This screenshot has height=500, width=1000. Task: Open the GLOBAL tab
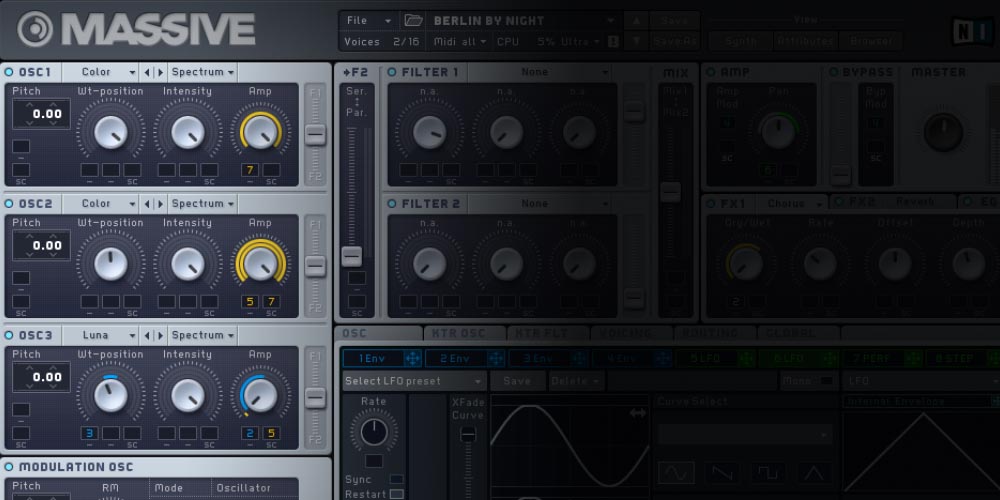(798, 333)
